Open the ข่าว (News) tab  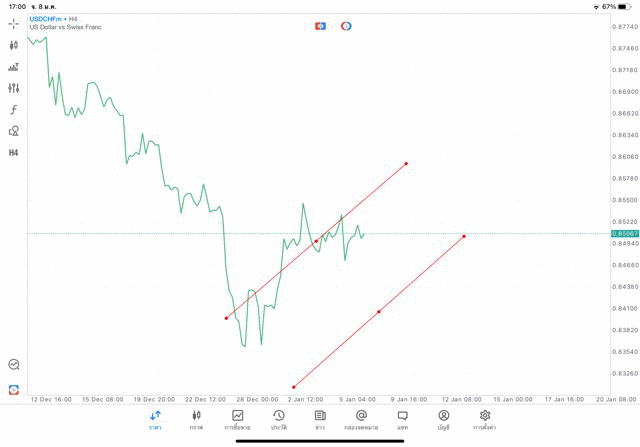point(320,419)
